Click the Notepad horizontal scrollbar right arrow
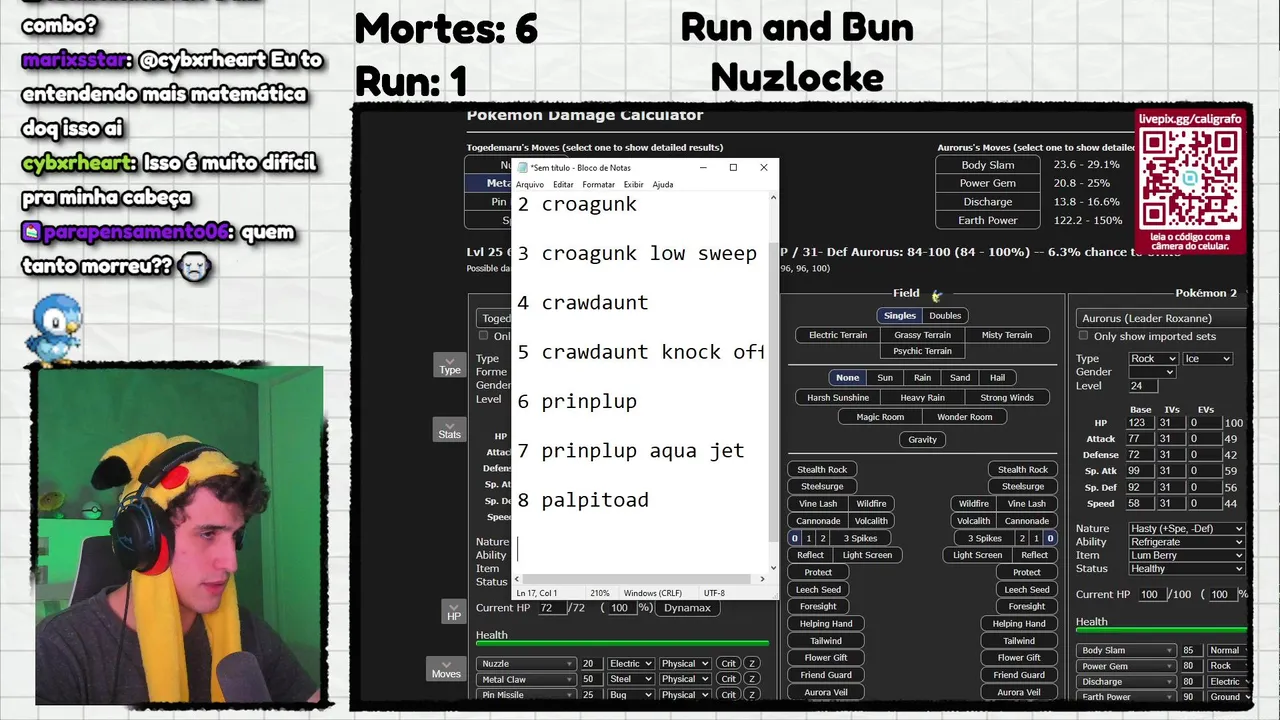The height and width of the screenshot is (720, 1280). click(x=762, y=579)
